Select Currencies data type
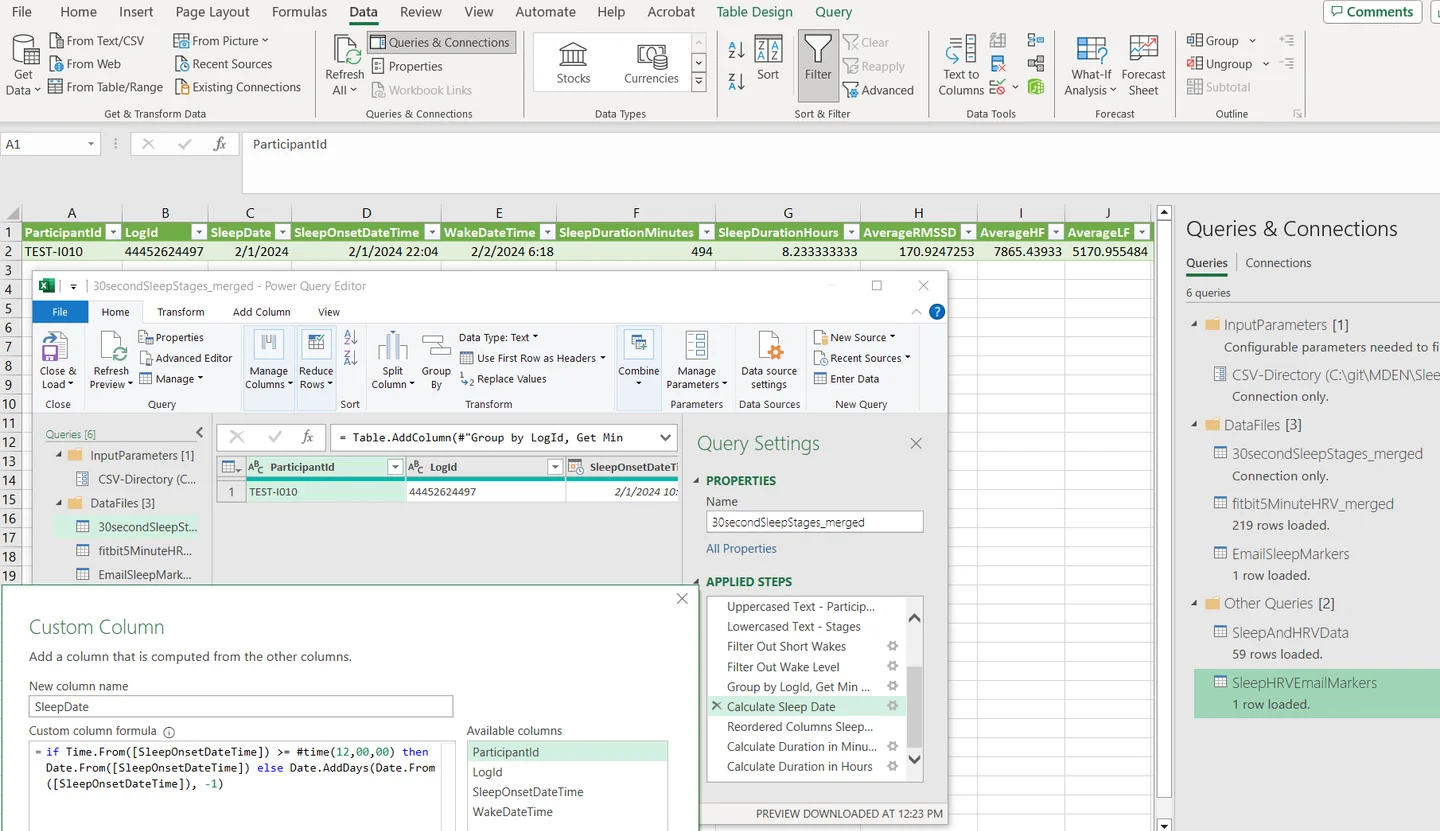The image size is (1440, 831). point(651,62)
